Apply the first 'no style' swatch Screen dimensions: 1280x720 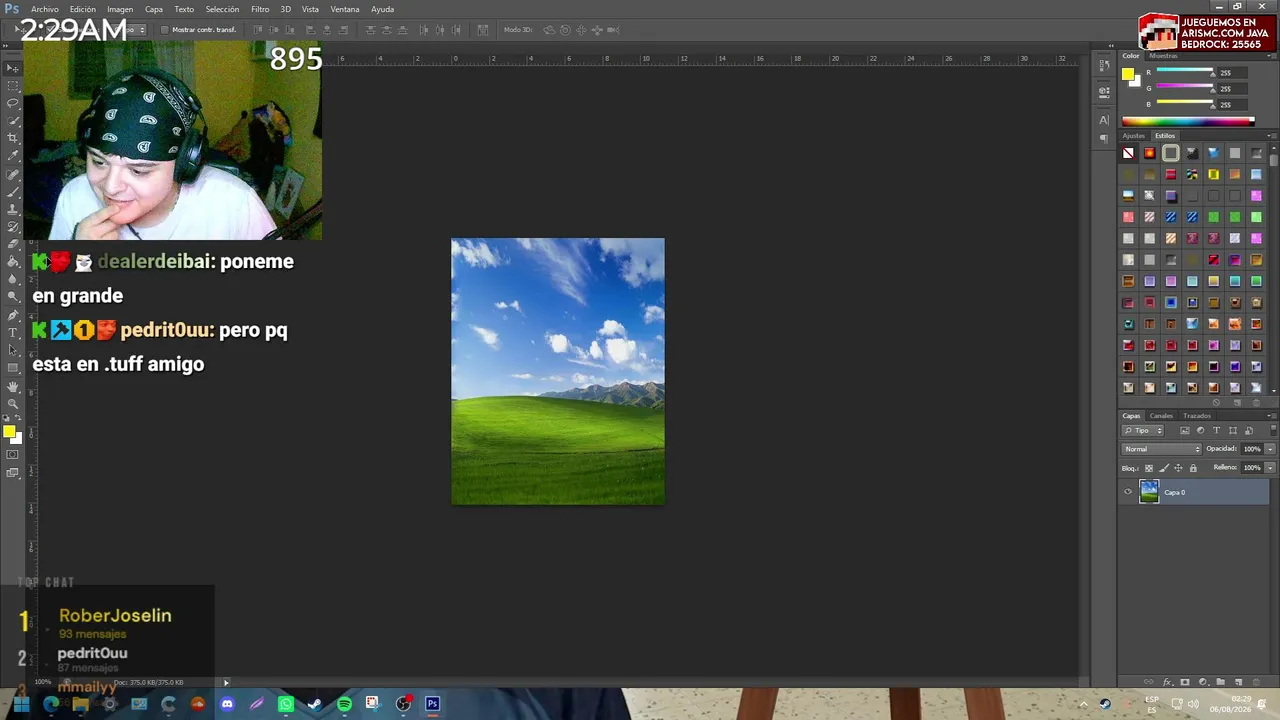point(1128,153)
